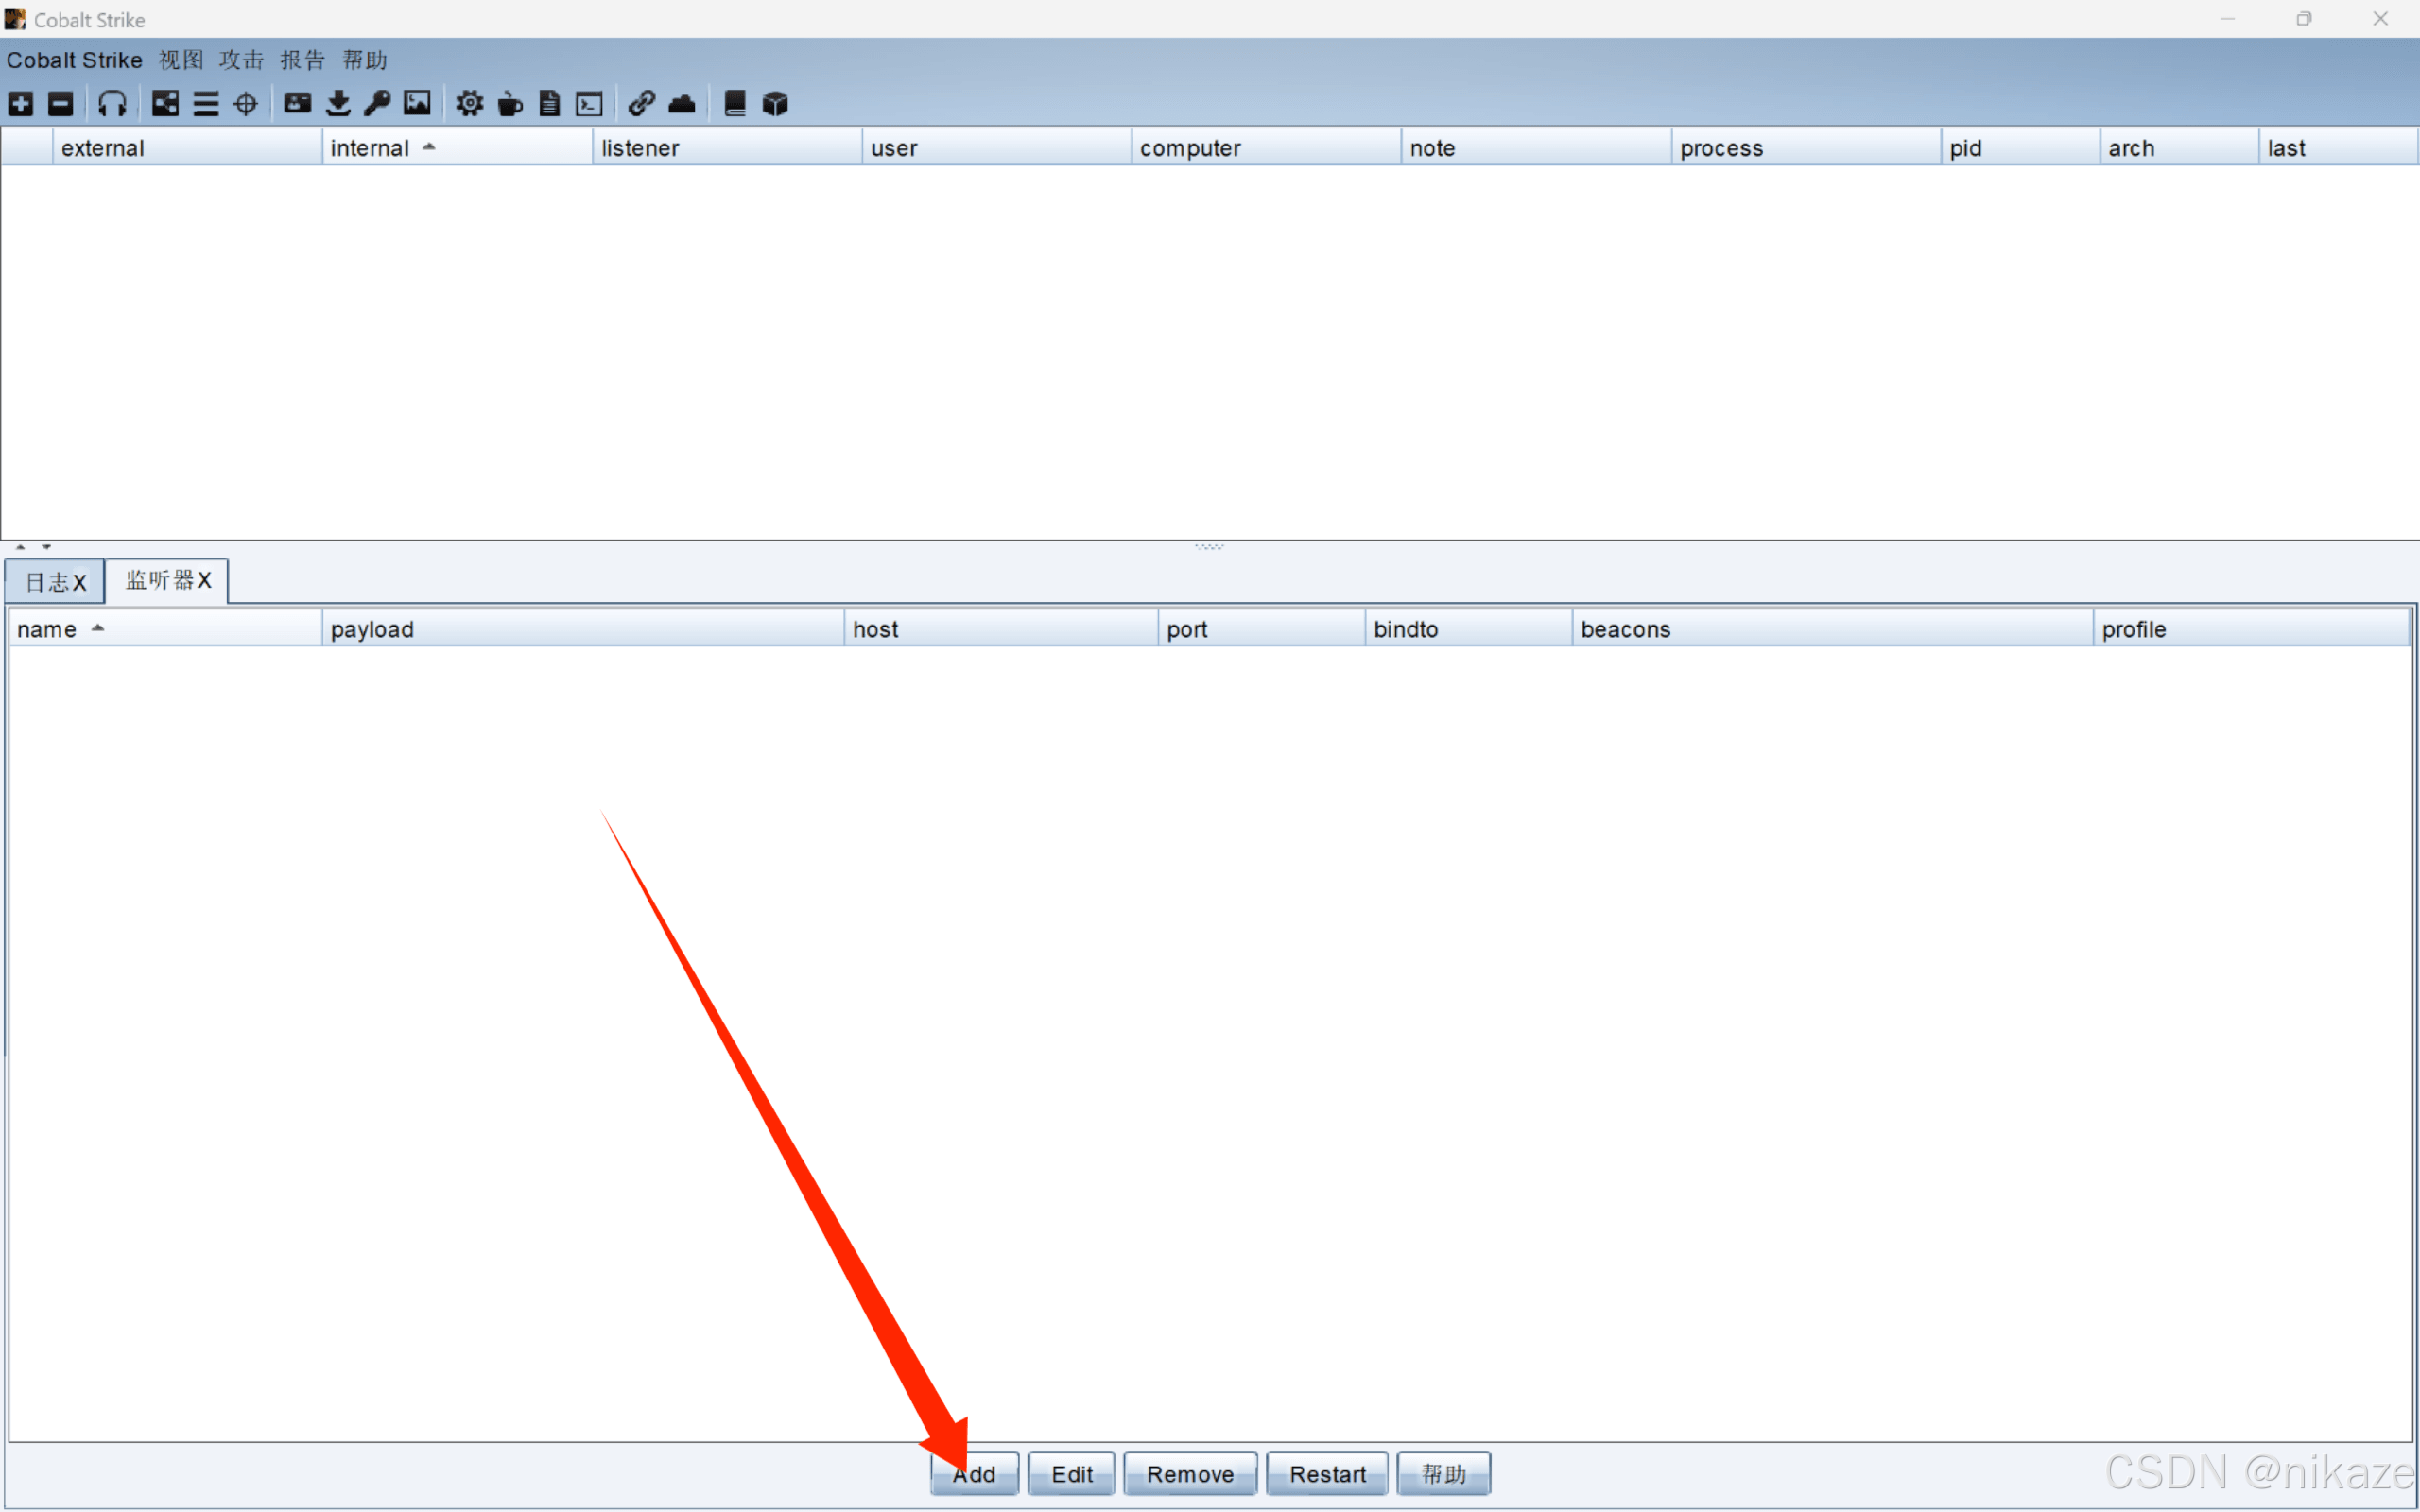Click the connect (plus) toolbar icon
The height and width of the screenshot is (1512, 2420).
point(21,103)
